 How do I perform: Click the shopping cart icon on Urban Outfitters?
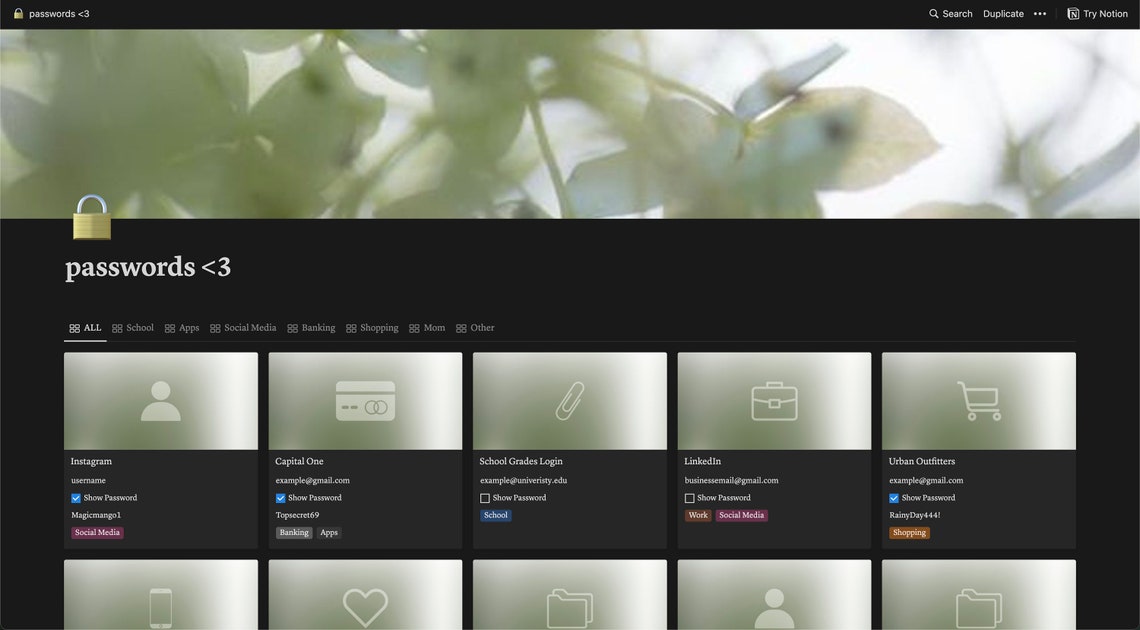tap(978, 399)
